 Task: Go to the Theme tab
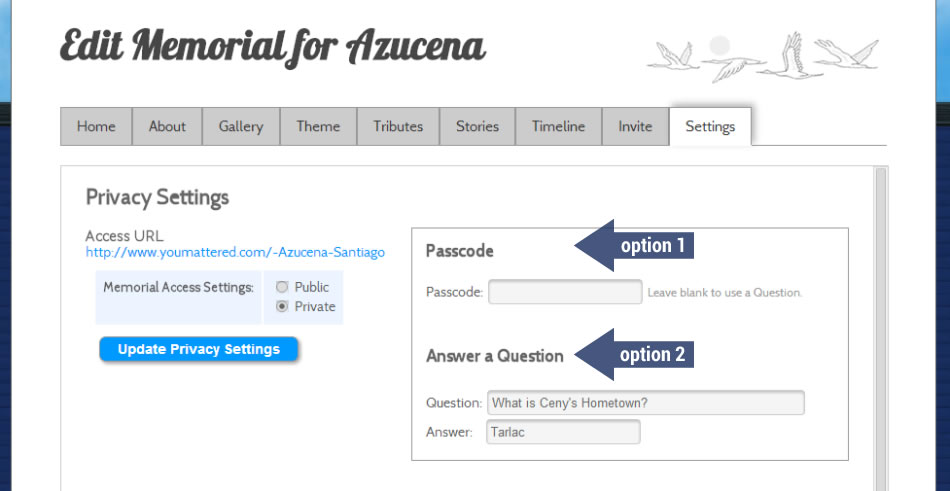point(318,127)
